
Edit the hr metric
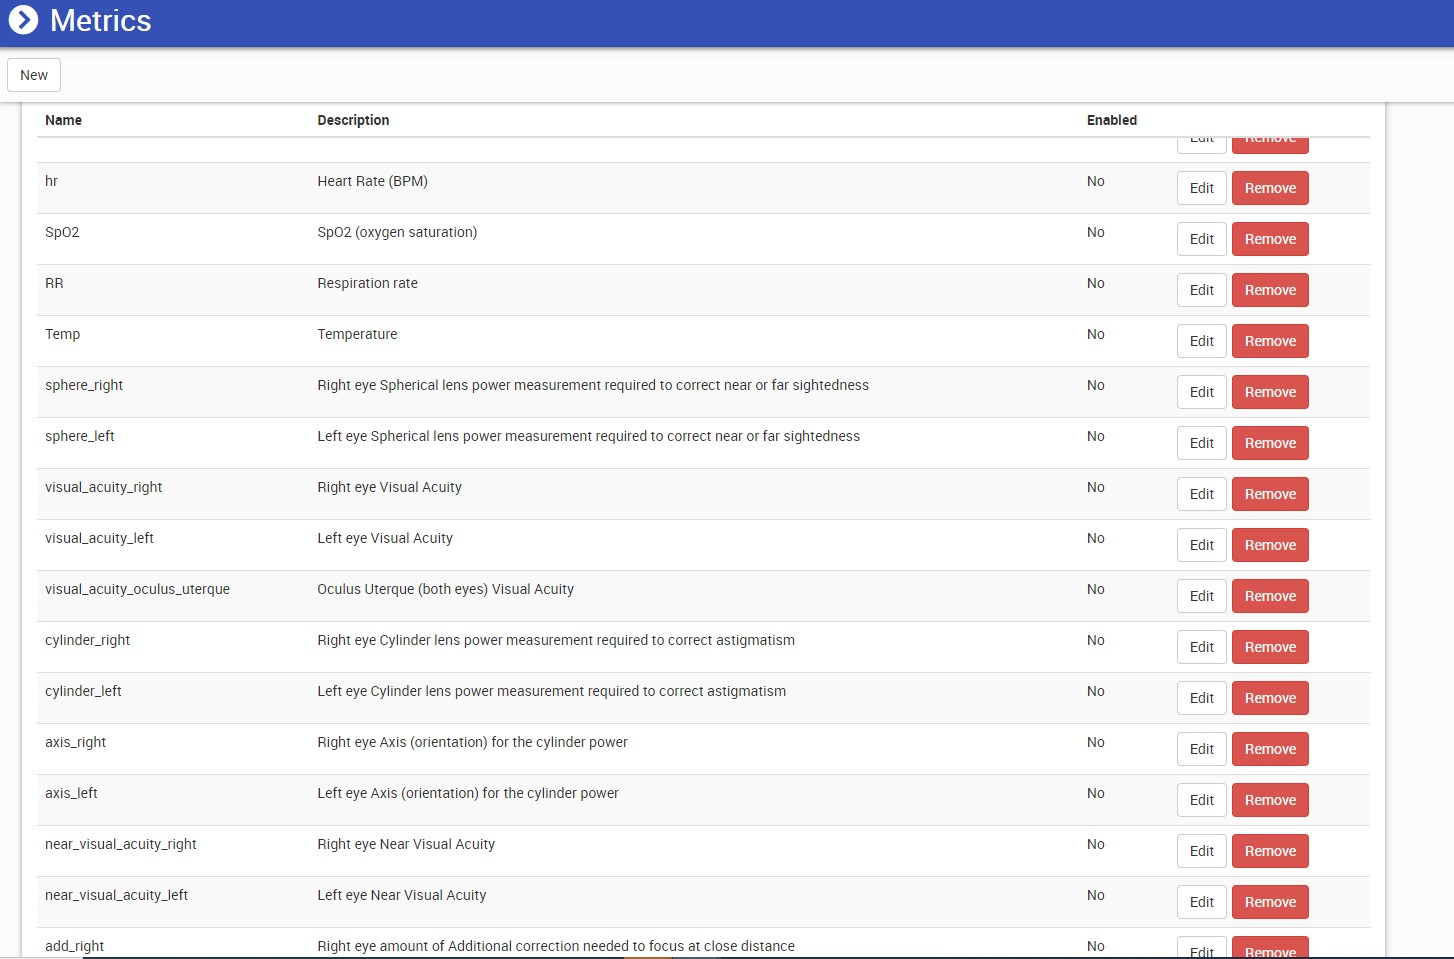pyautogui.click(x=1201, y=188)
